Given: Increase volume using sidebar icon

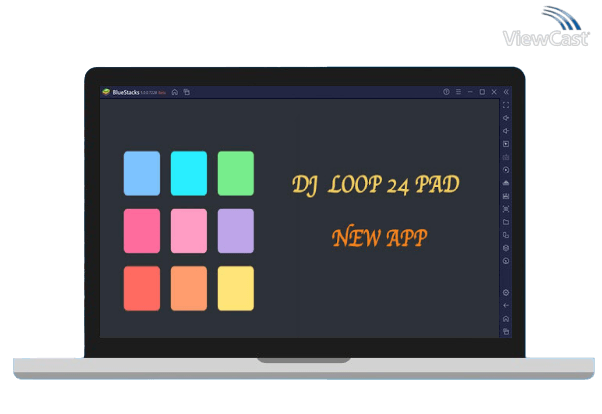Looking at the screenshot, I should pos(506,118).
